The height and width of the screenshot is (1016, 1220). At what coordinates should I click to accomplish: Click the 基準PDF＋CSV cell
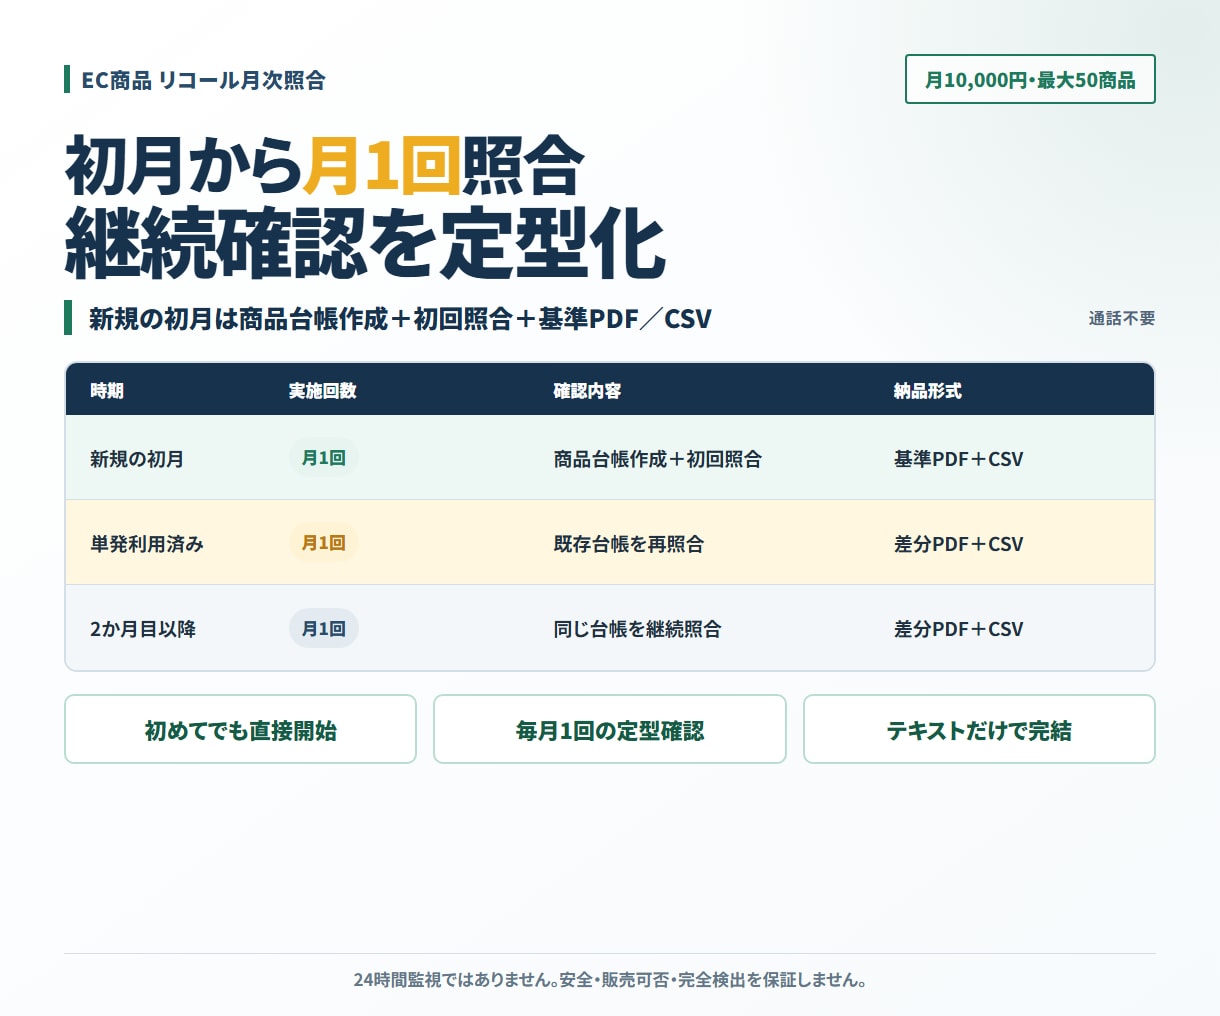click(x=959, y=459)
